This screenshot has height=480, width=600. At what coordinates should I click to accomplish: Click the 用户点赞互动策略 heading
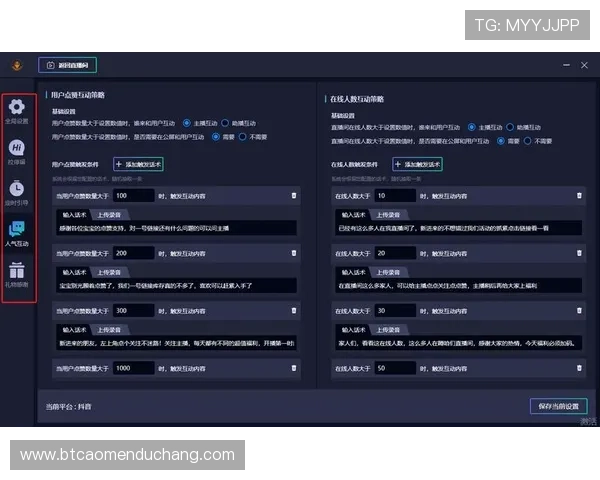[x=78, y=95]
